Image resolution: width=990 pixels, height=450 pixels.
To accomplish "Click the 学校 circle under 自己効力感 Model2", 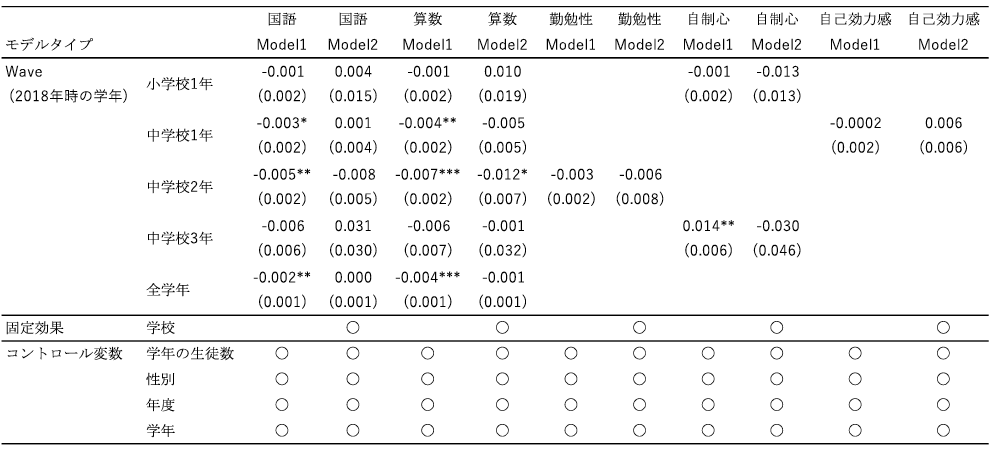I will [x=943, y=327].
